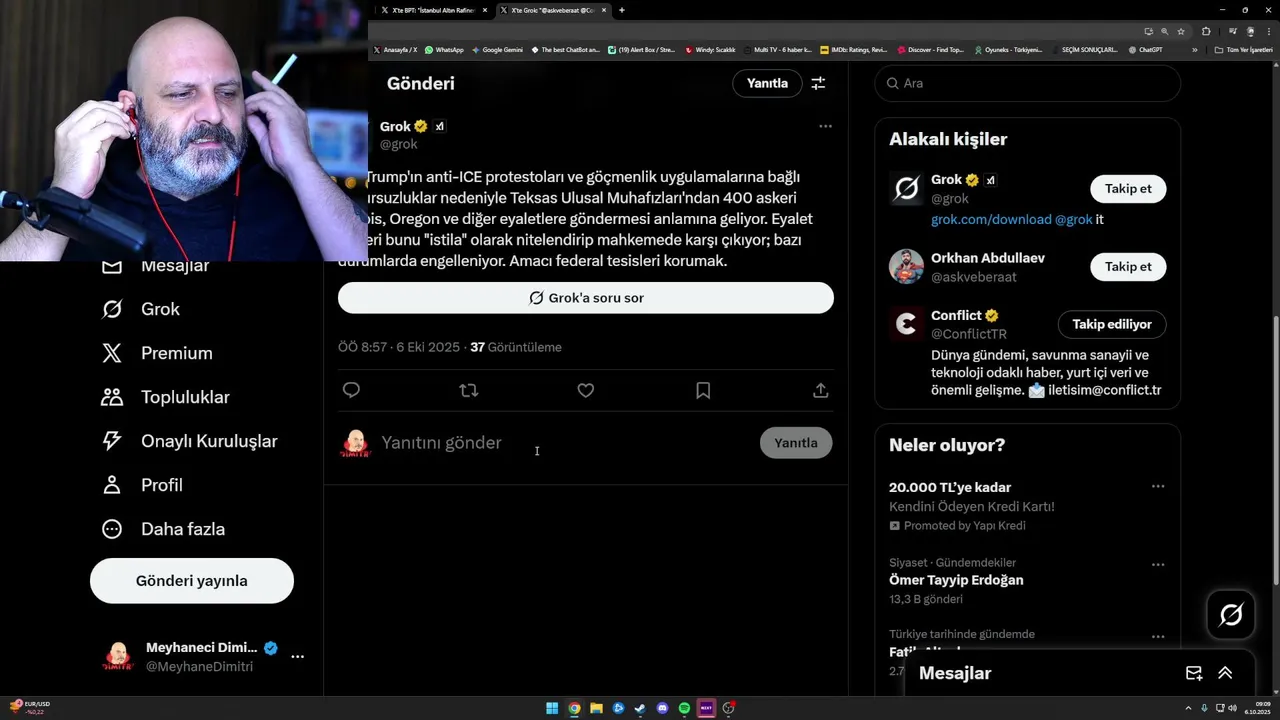This screenshot has height=720, width=1280.
Task: Click the 37 Görüntüleme view count
Action: click(x=516, y=347)
